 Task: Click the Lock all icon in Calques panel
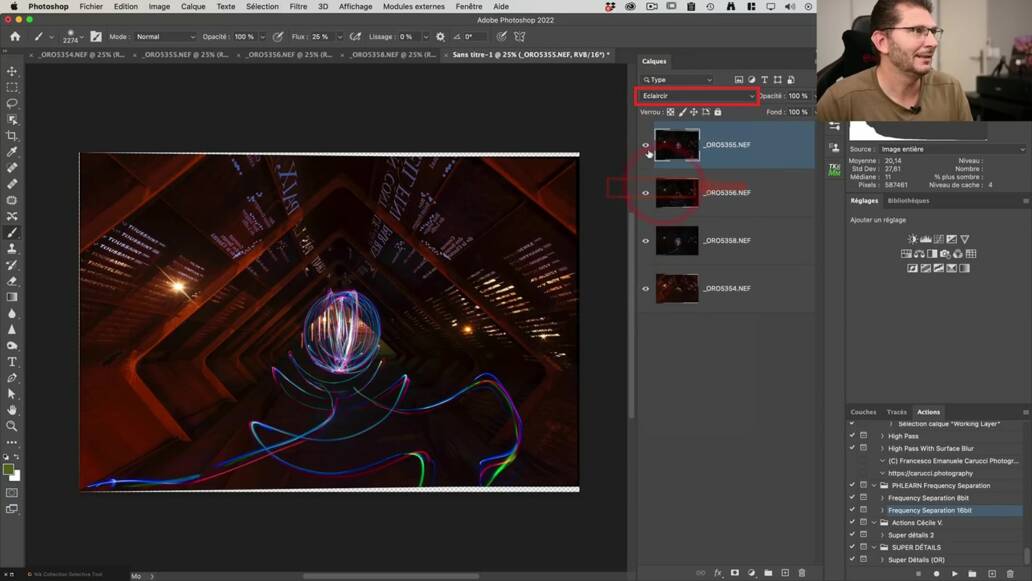718,111
